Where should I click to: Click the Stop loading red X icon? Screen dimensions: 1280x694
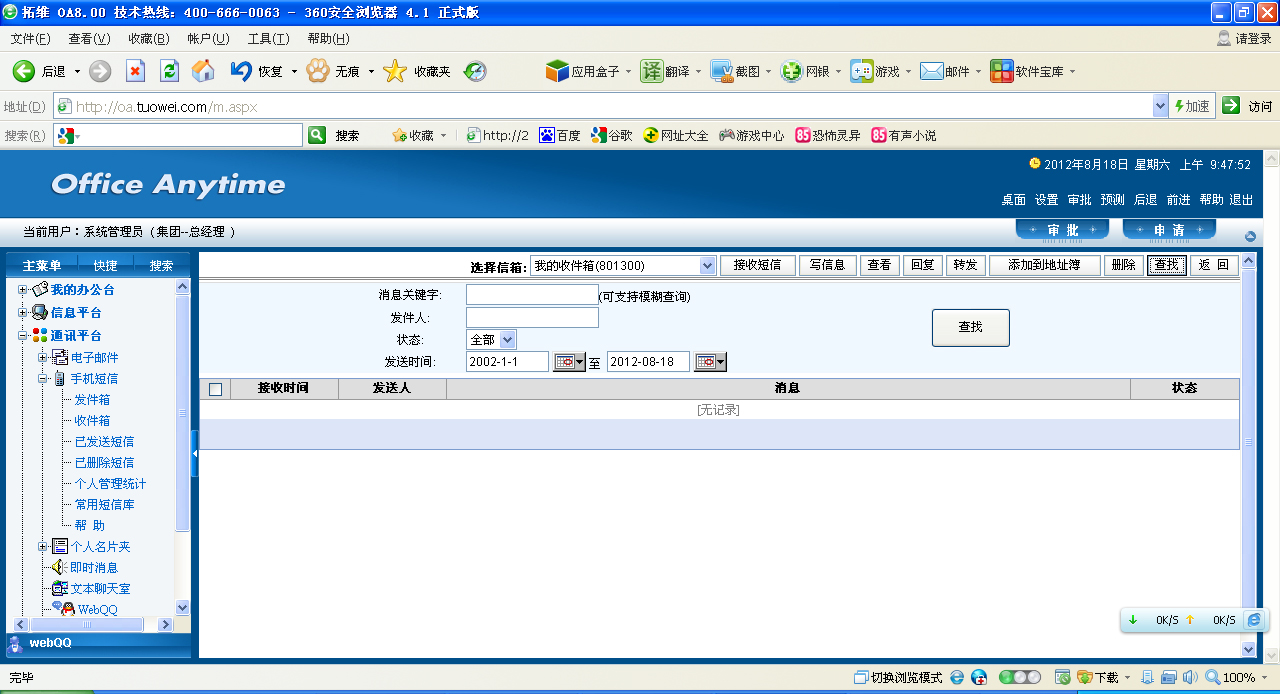(x=135, y=71)
